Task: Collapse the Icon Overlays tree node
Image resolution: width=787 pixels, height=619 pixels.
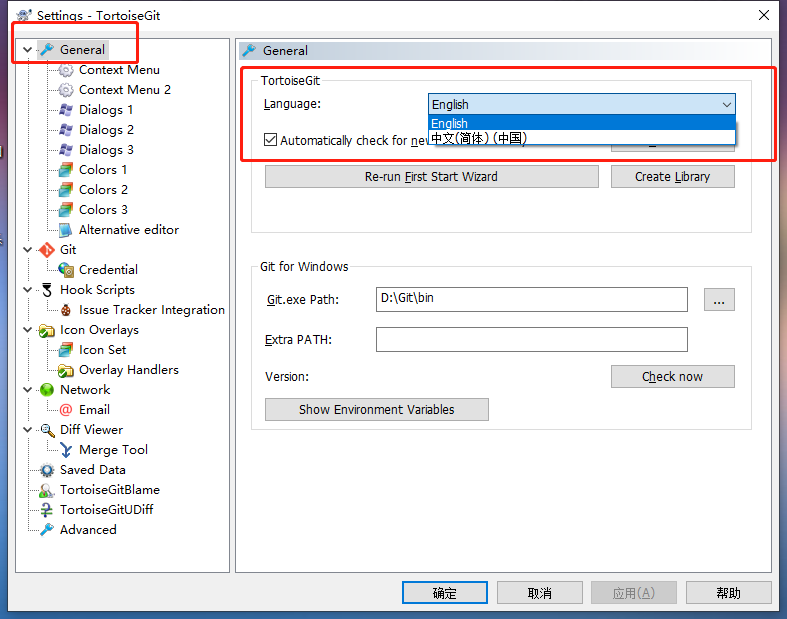Action: (27, 330)
